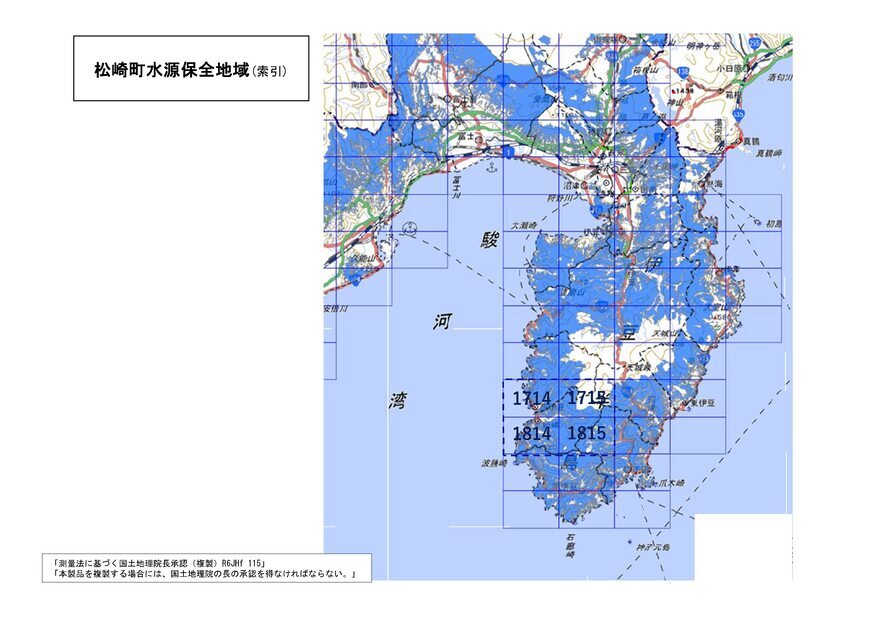Image resolution: width=877 pixels, height=620 pixels.
Task: Click the large 駿 bay character
Action: click(490, 240)
